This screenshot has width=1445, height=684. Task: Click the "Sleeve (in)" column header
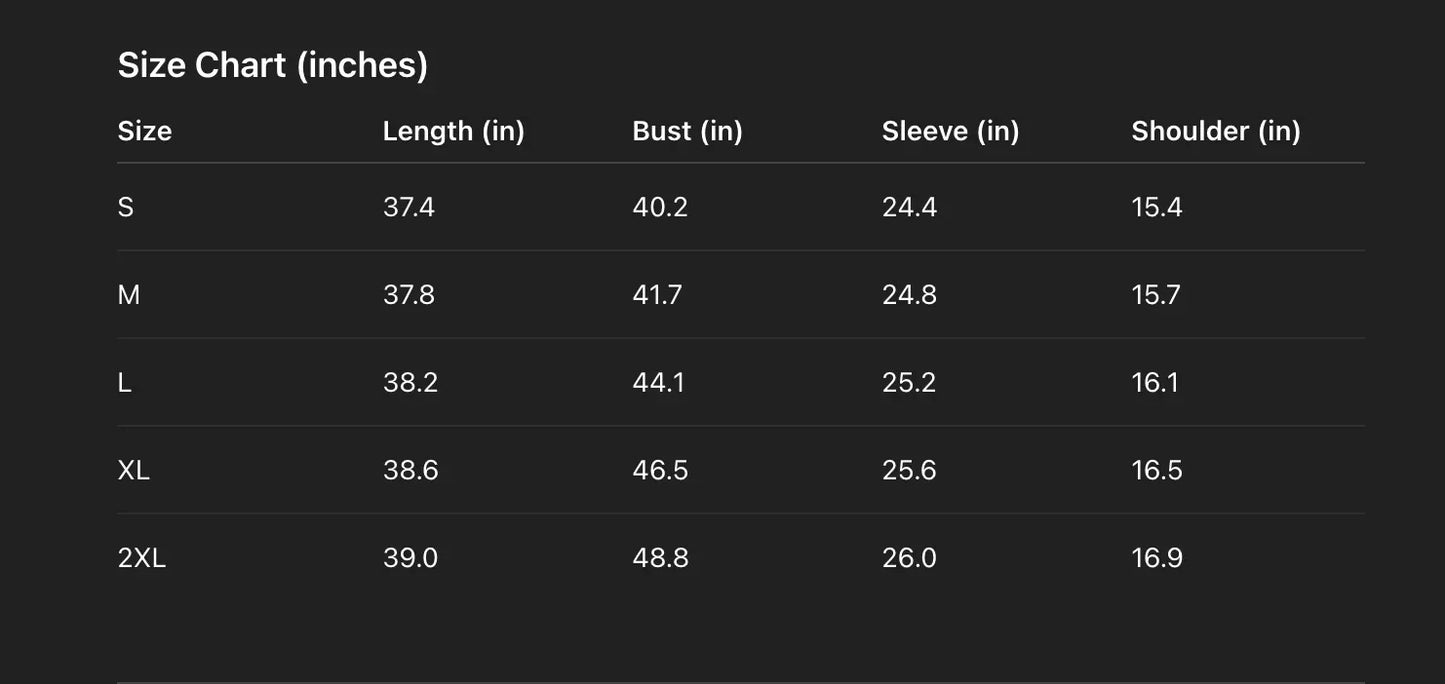click(950, 131)
